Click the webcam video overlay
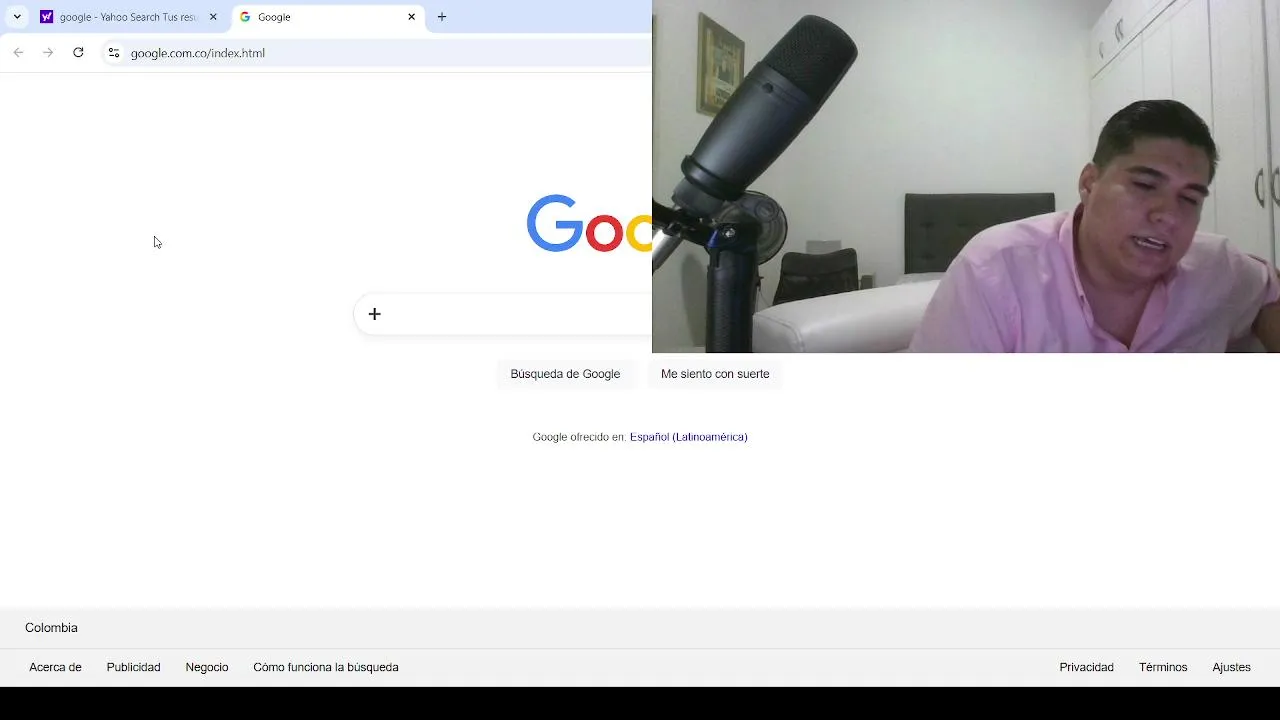1280x720 pixels. pos(966,176)
